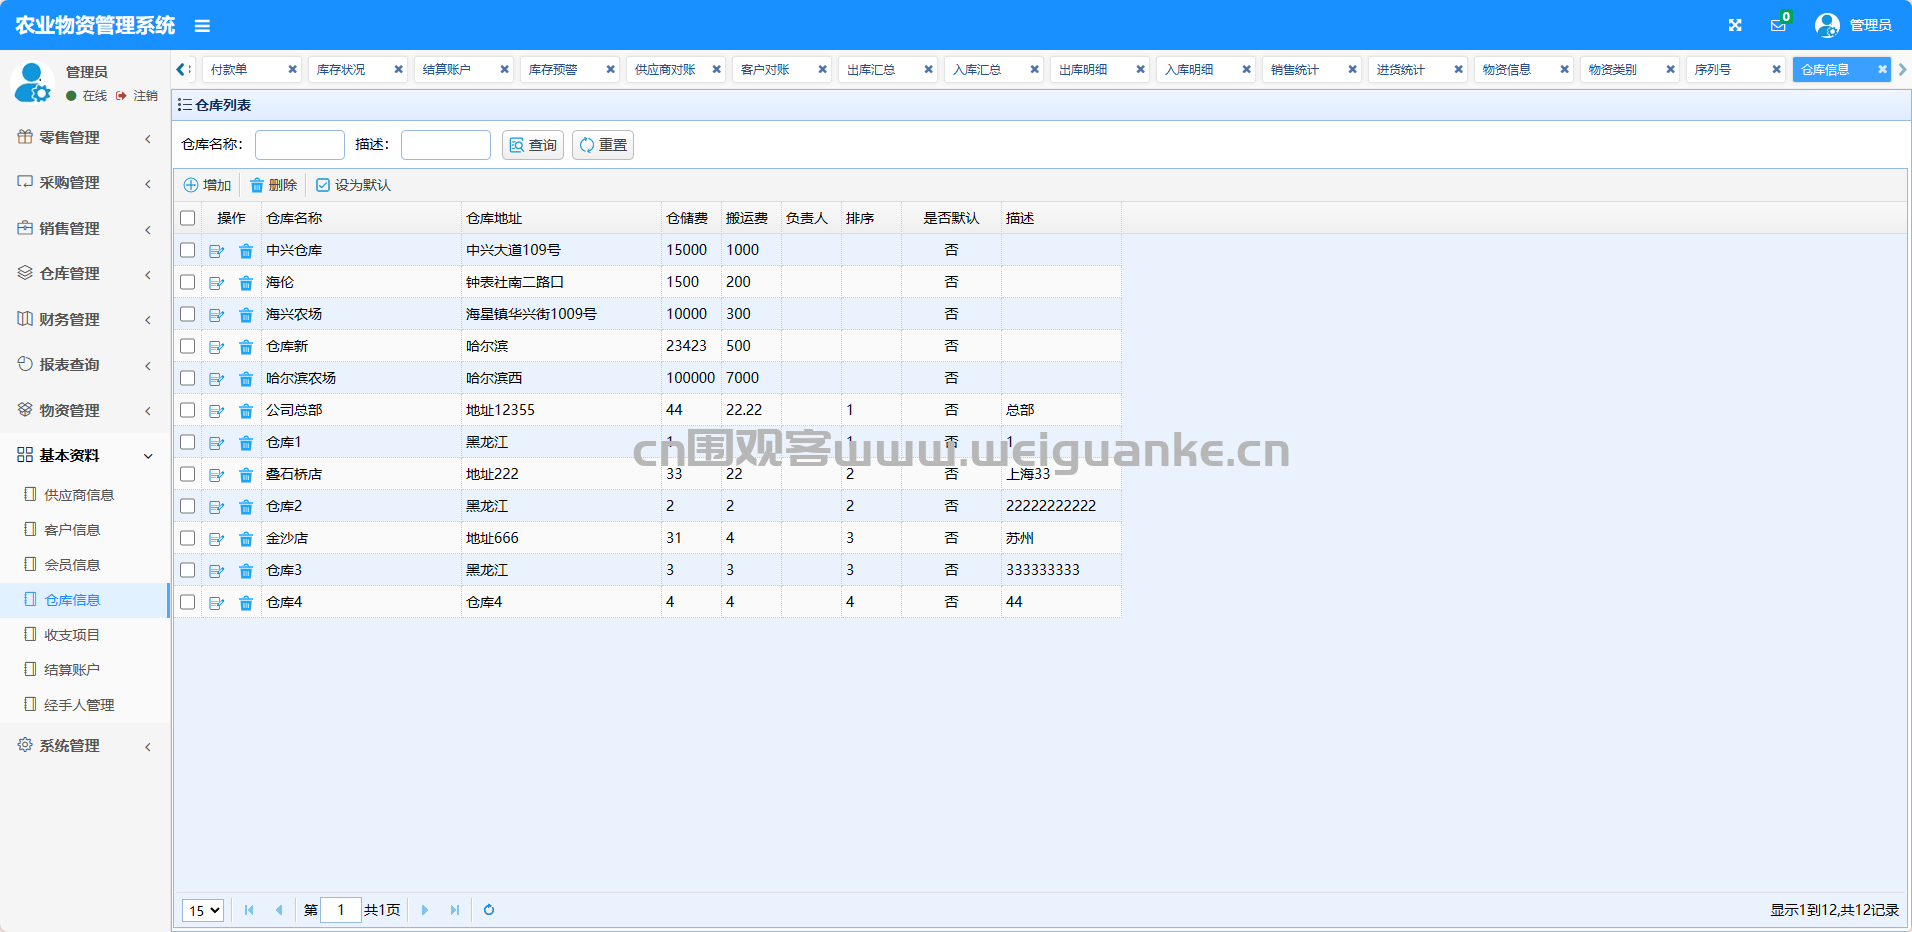This screenshot has height=932, width=1912.
Task: Click the fullscreen expand icon
Action: click(x=1735, y=25)
